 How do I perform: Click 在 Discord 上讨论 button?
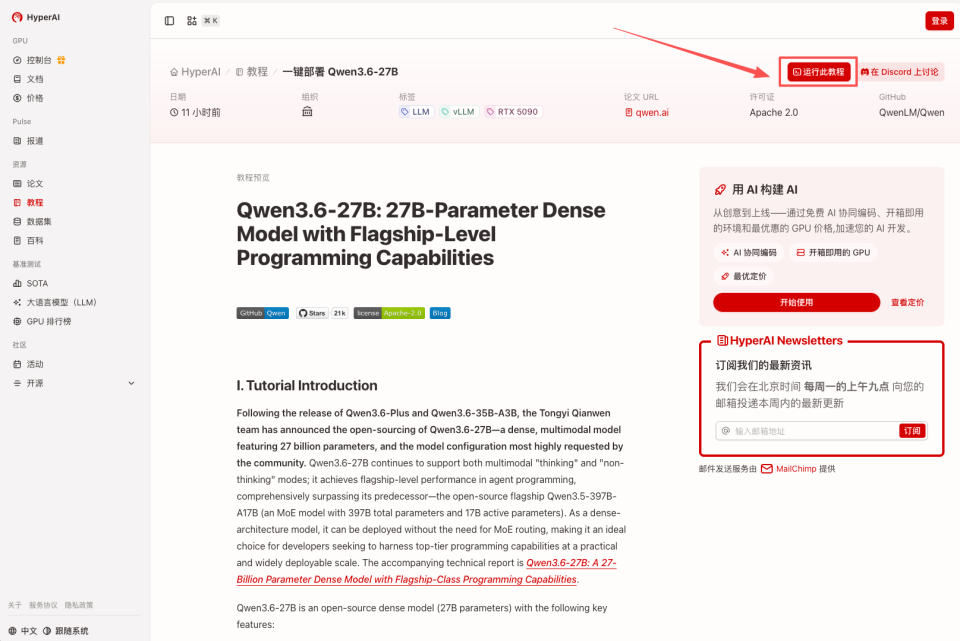899,72
